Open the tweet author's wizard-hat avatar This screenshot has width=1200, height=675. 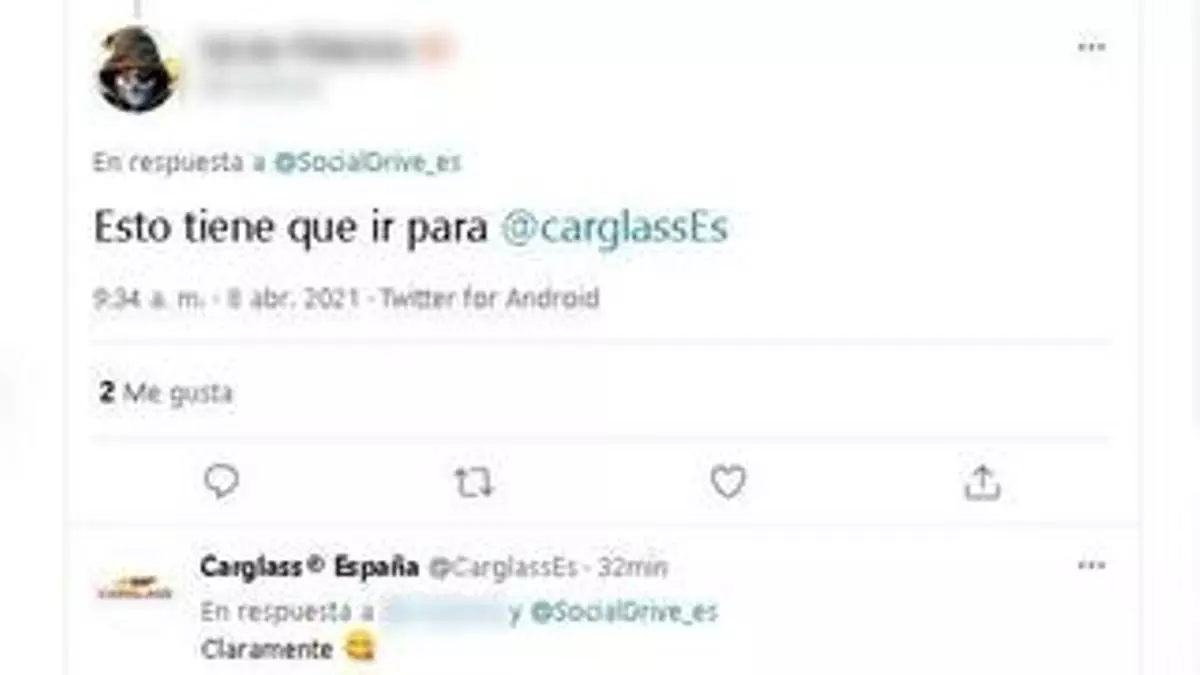point(138,70)
